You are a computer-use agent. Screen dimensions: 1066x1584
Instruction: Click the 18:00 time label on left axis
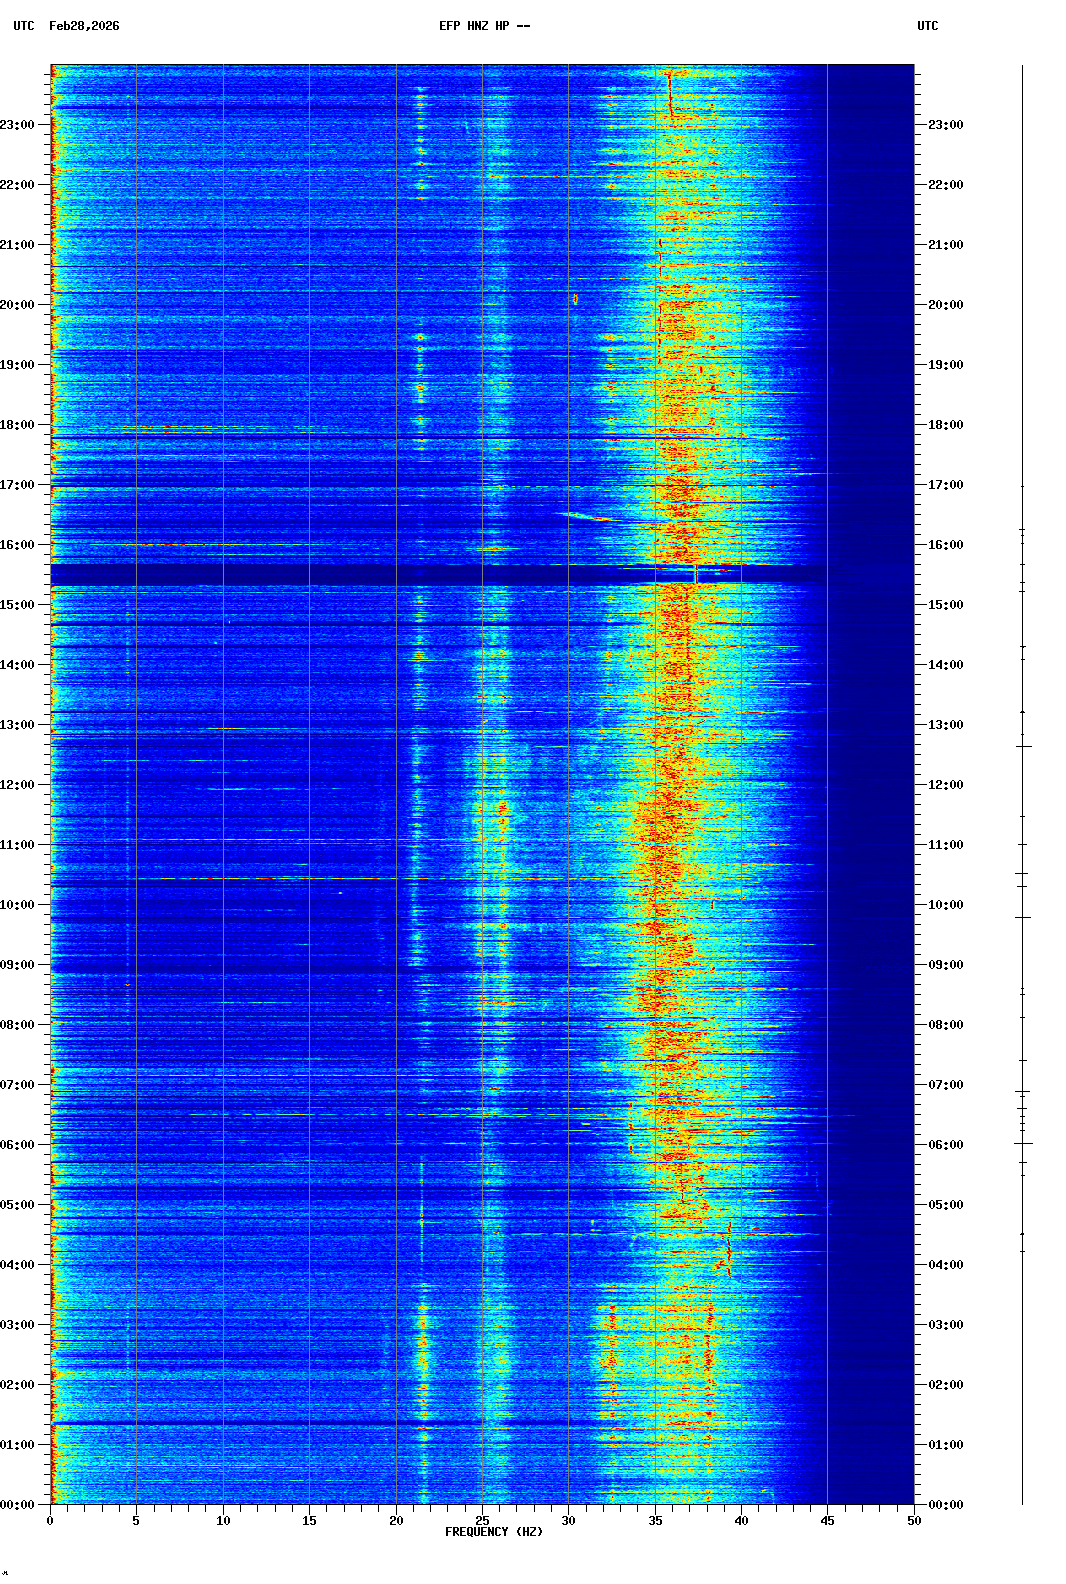tap(18, 425)
